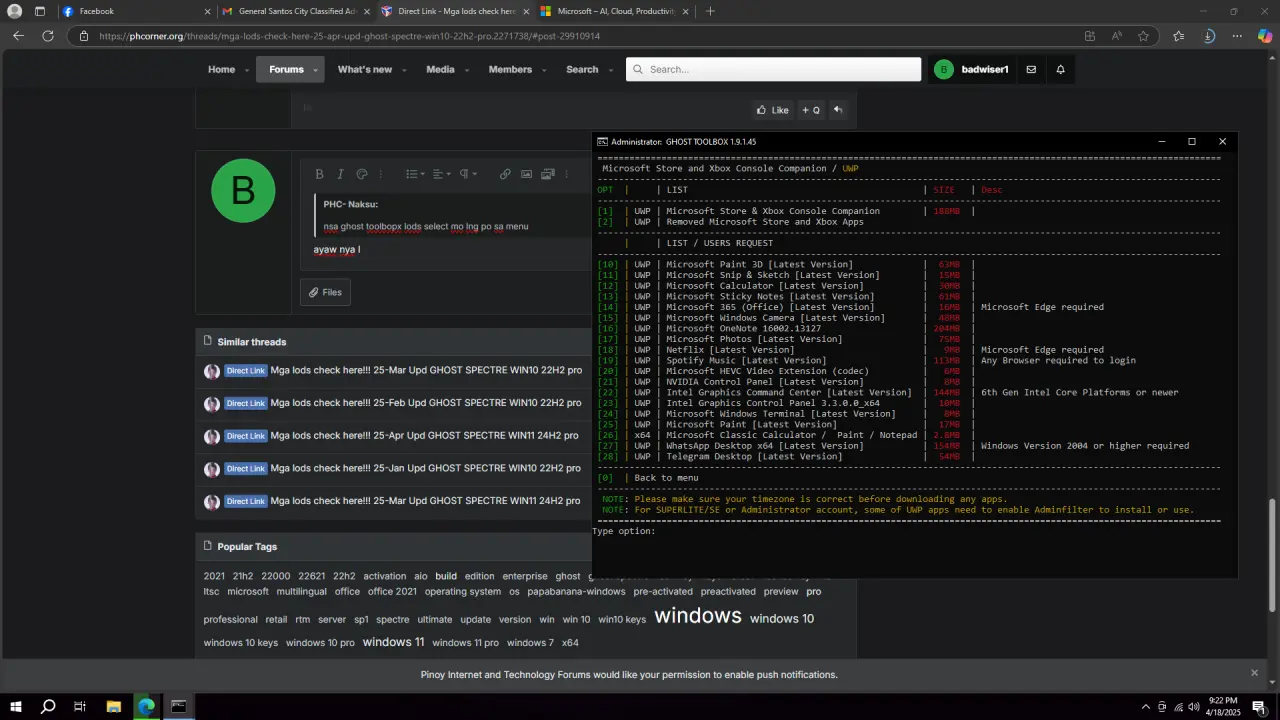Open the list dropdown in the editor toolbar
The height and width of the screenshot is (720, 1280).
click(x=416, y=174)
